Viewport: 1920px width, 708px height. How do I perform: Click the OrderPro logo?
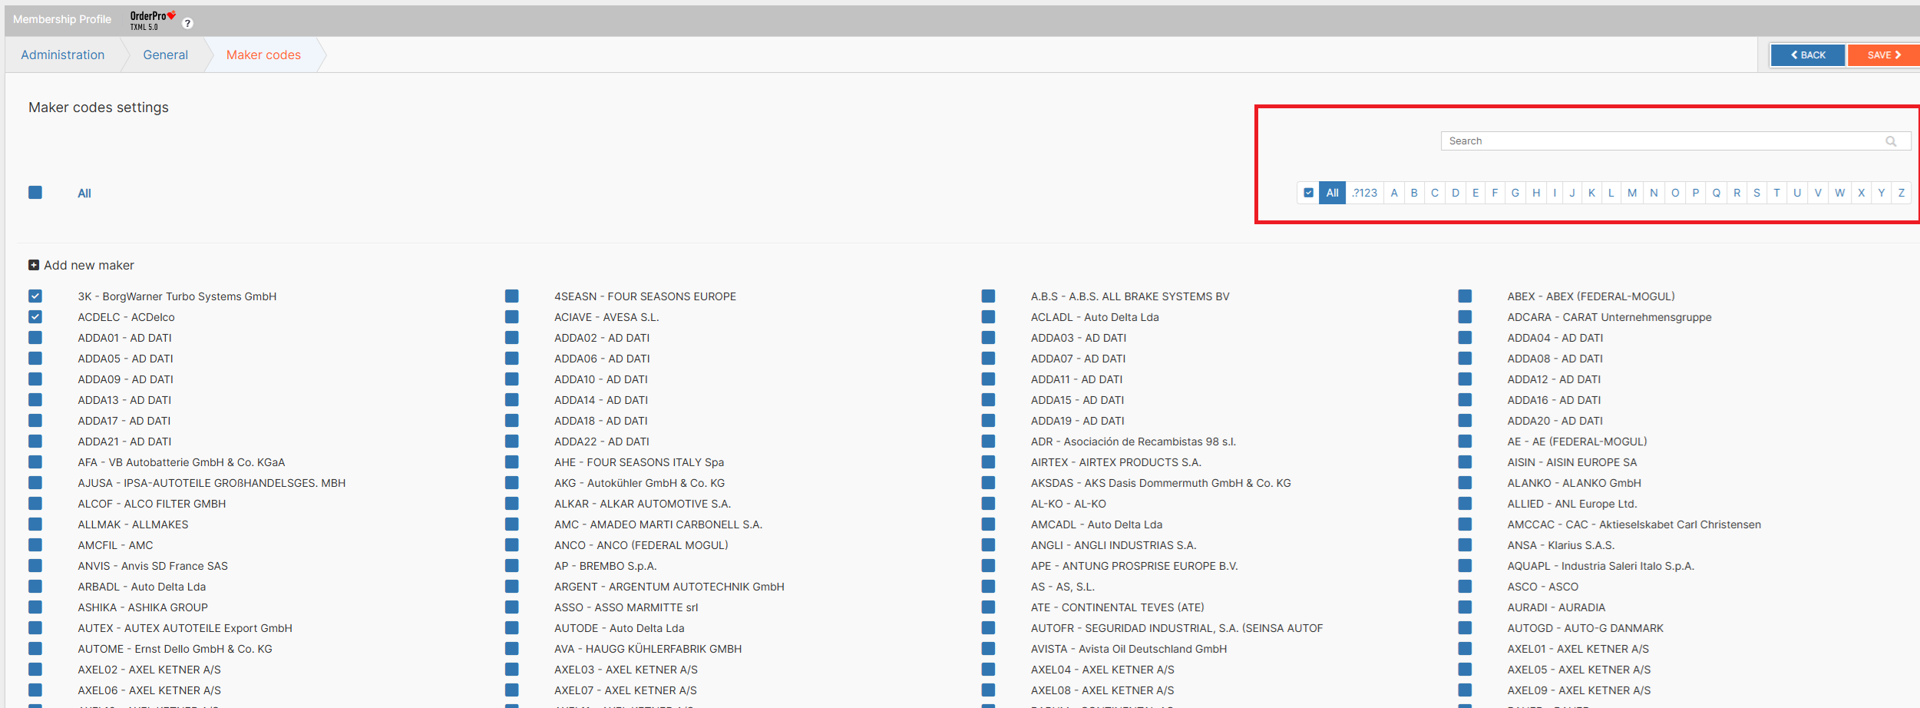(x=152, y=20)
